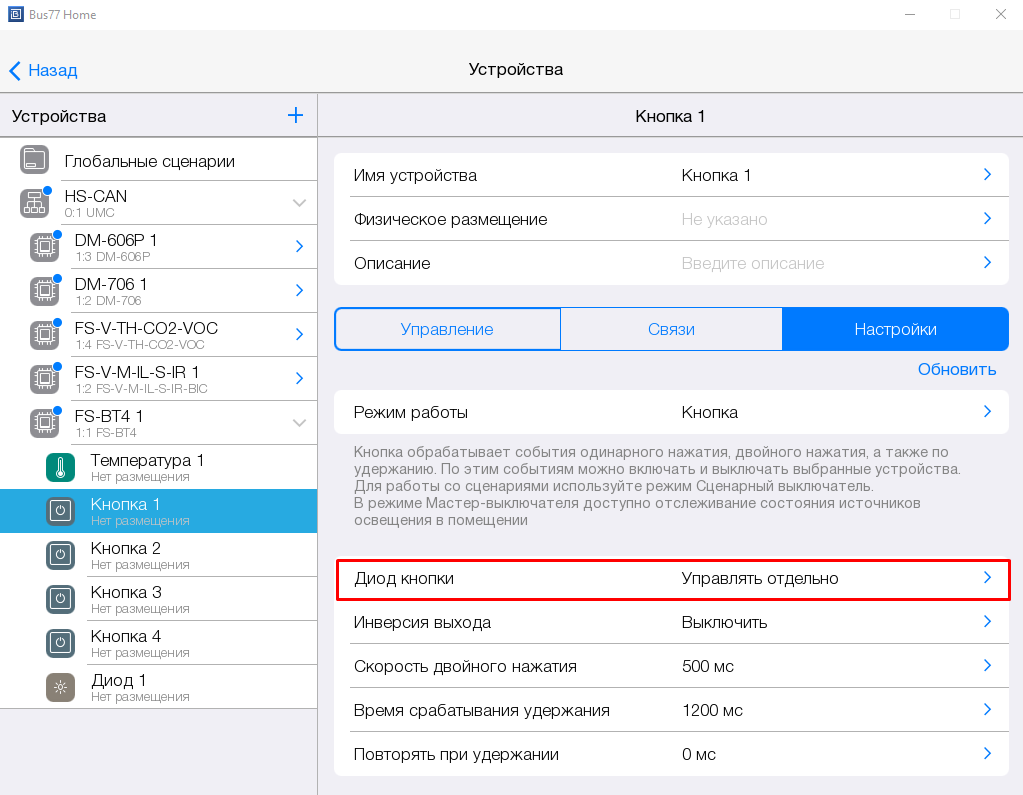Open the Инверсия выхода setting
The height and width of the screenshot is (795, 1023).
coord(670,622)
